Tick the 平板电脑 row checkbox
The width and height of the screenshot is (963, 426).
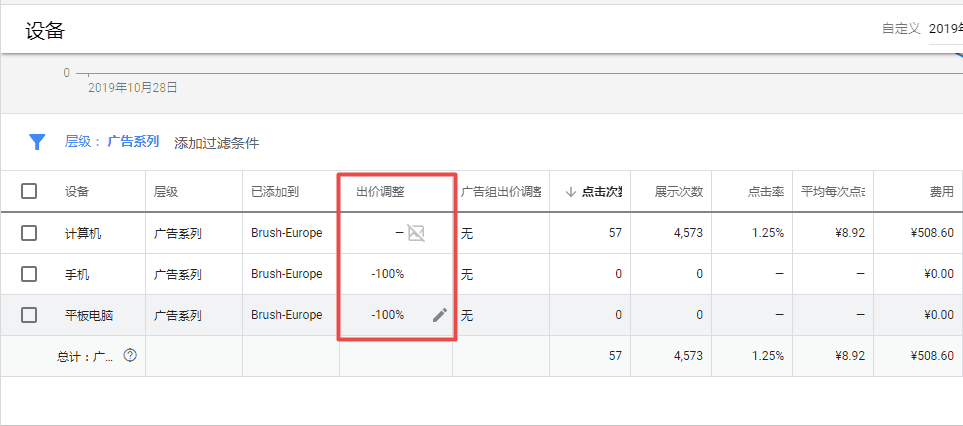[x=29, y=315]
